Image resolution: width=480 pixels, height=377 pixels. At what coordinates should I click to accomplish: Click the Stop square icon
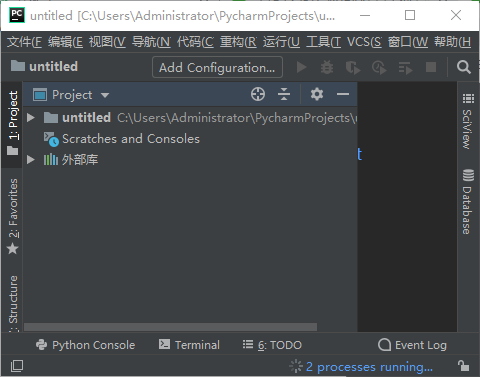(x=431, y=67)
